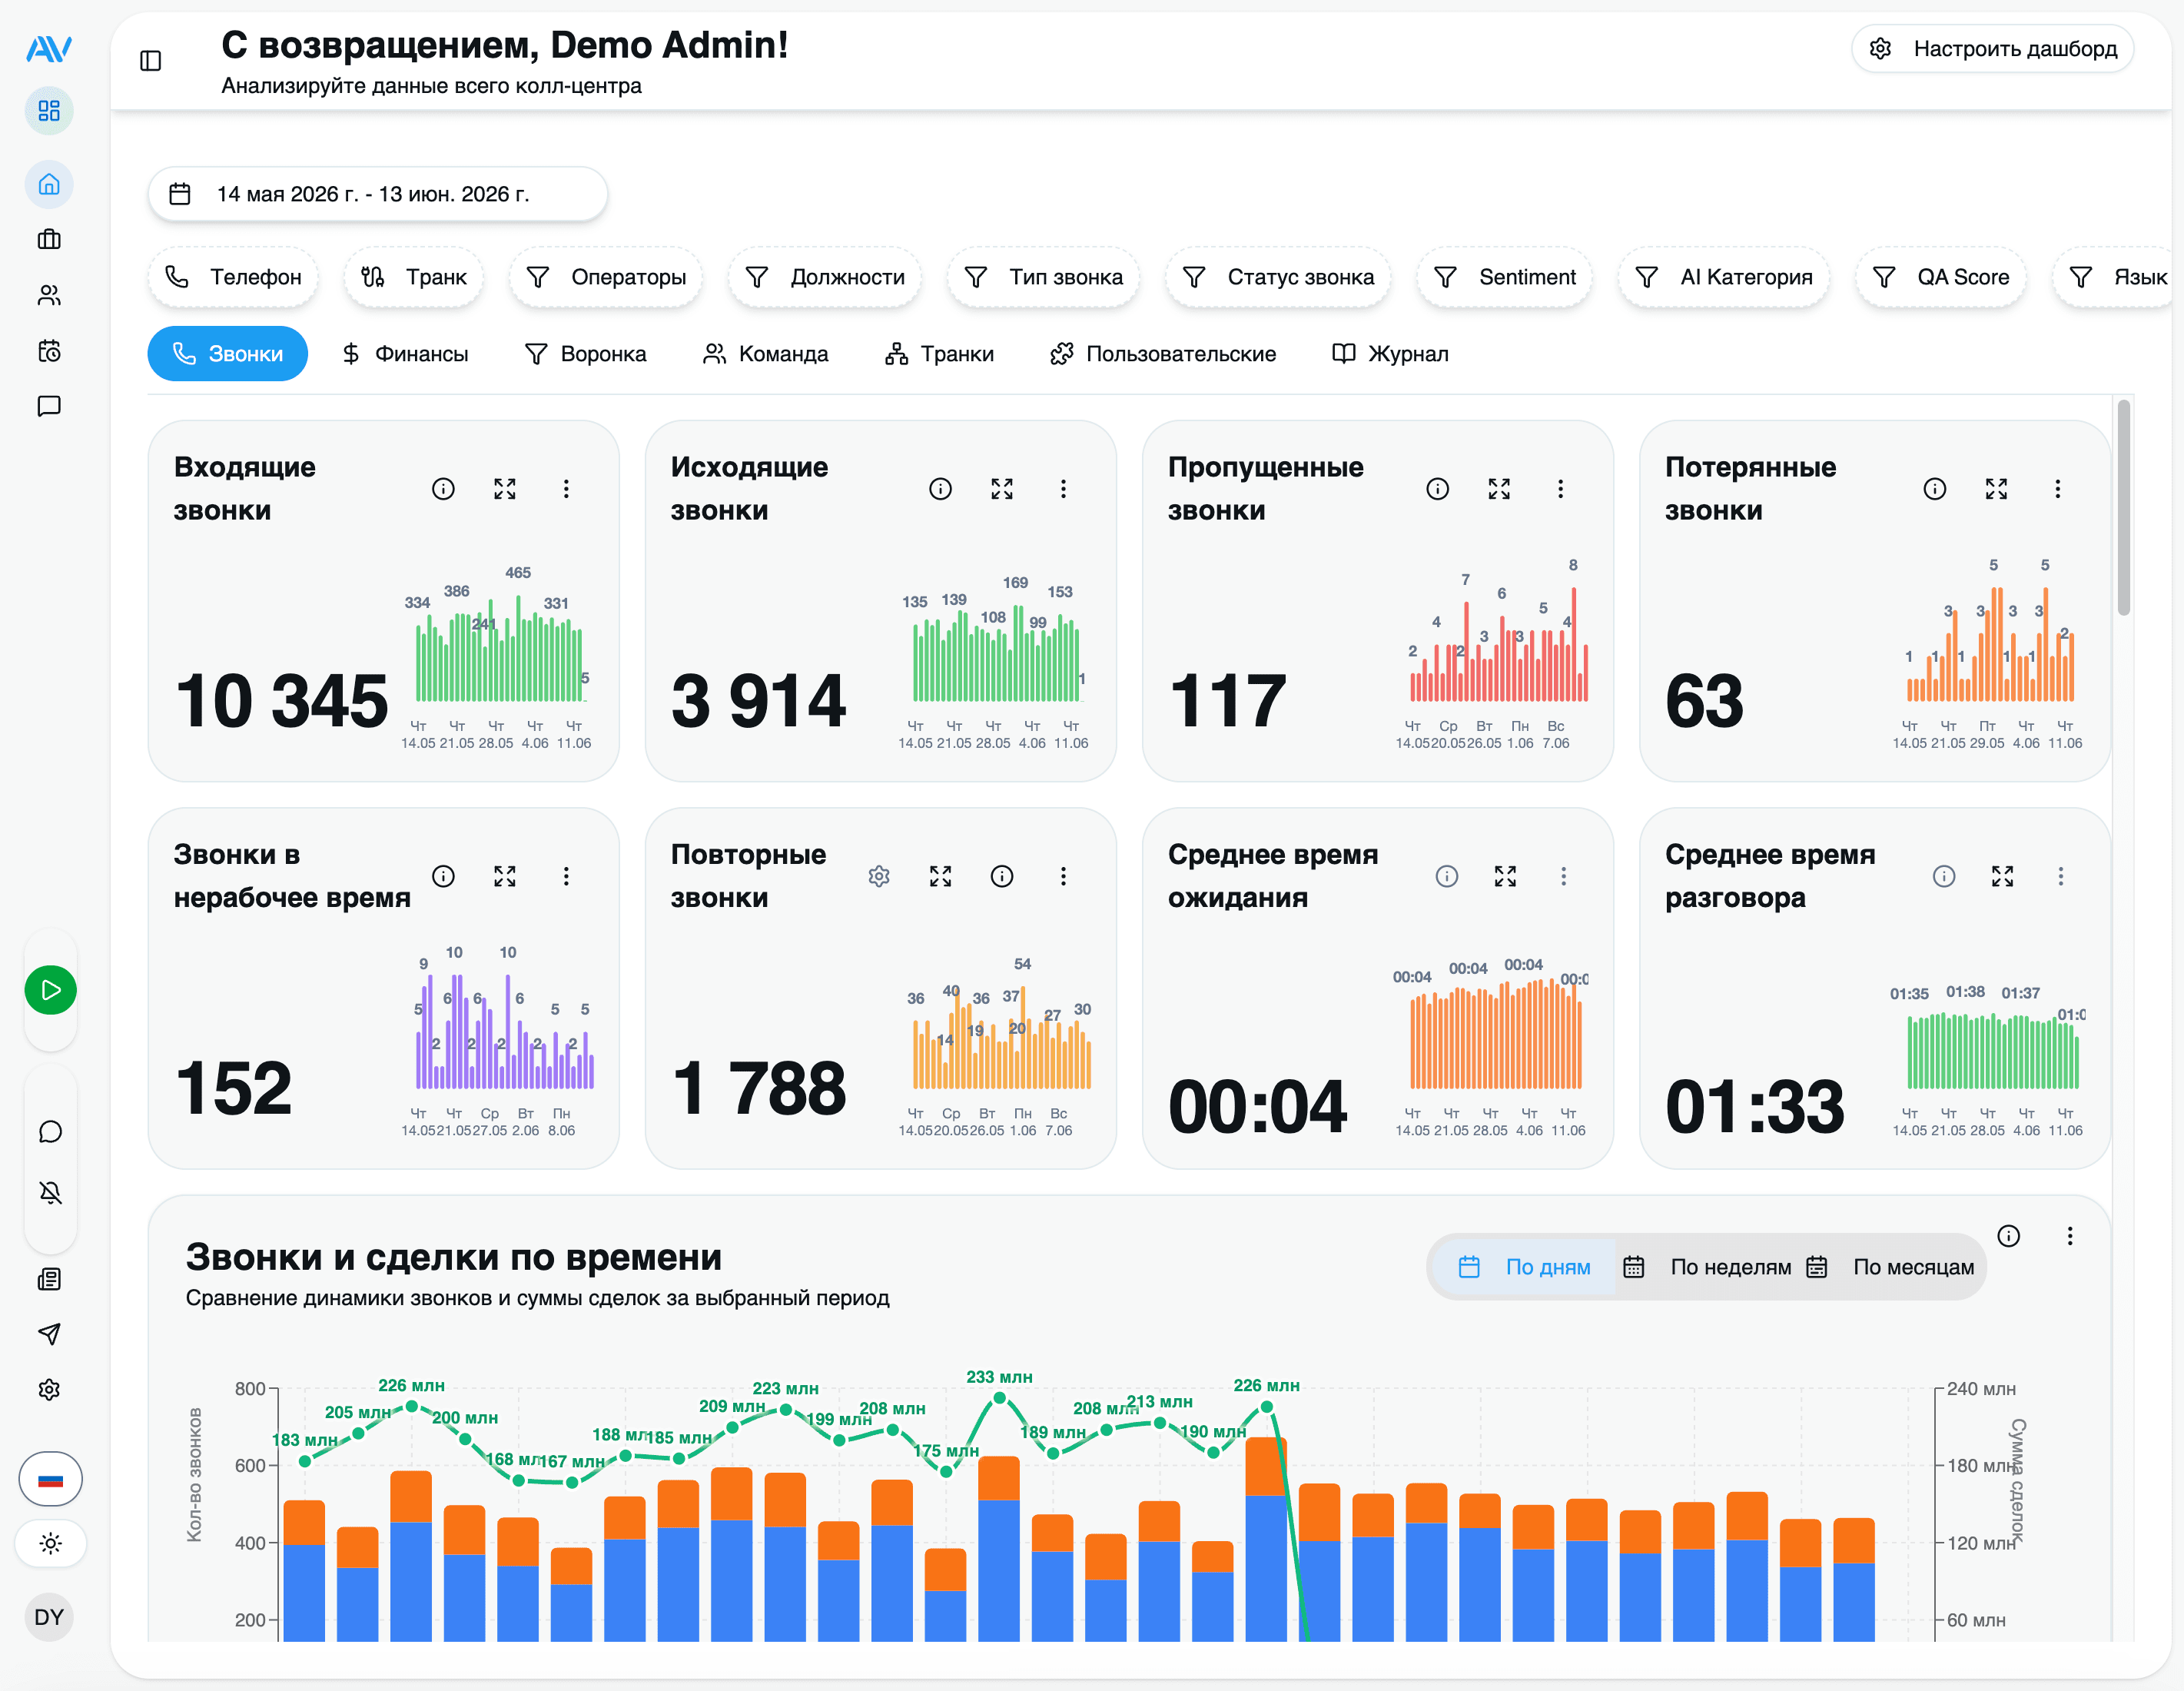Open the briefcase icon in sidebar
2184x1691 pixels.
(x=49, y=240)
